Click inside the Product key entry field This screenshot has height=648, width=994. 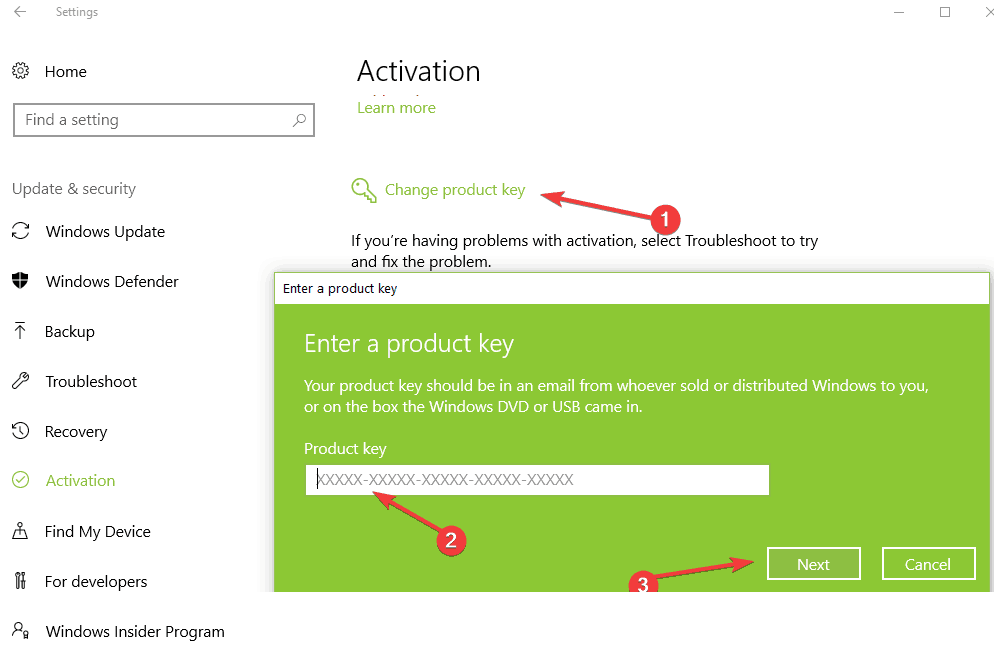coord(536,480)
